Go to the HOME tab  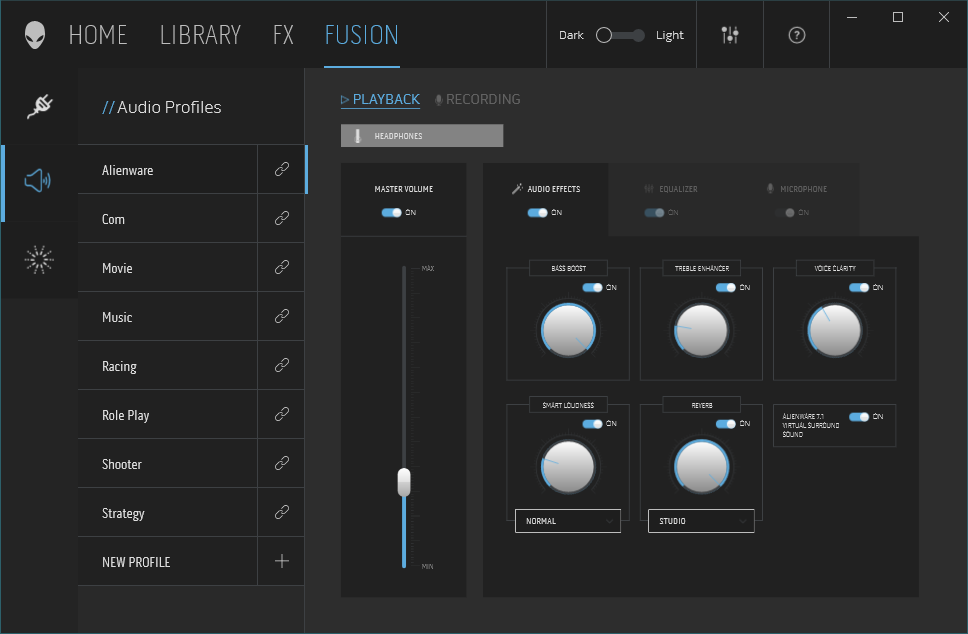[x=98, y=35]
